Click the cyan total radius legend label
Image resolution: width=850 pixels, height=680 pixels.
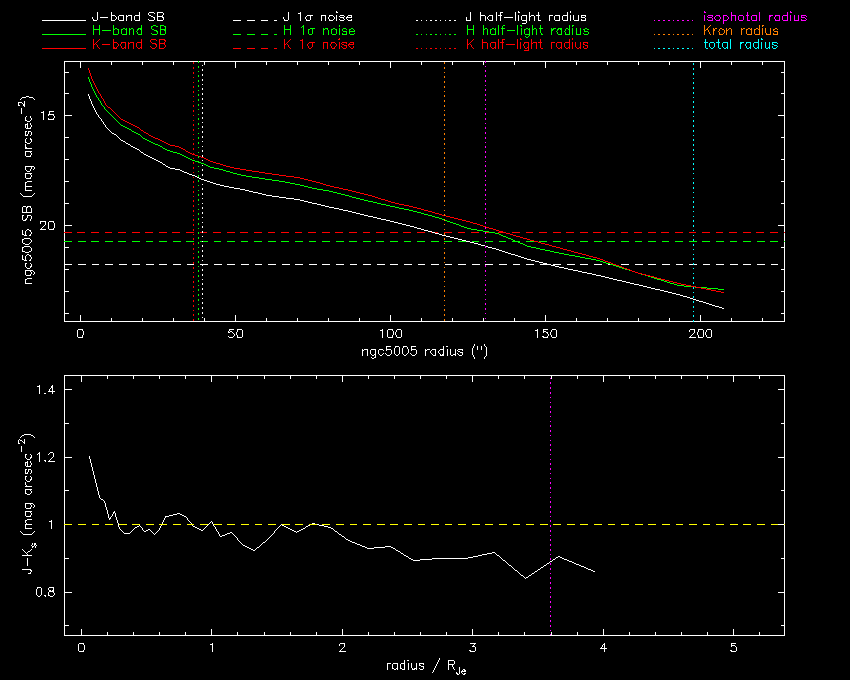click(x=740, y=45)
